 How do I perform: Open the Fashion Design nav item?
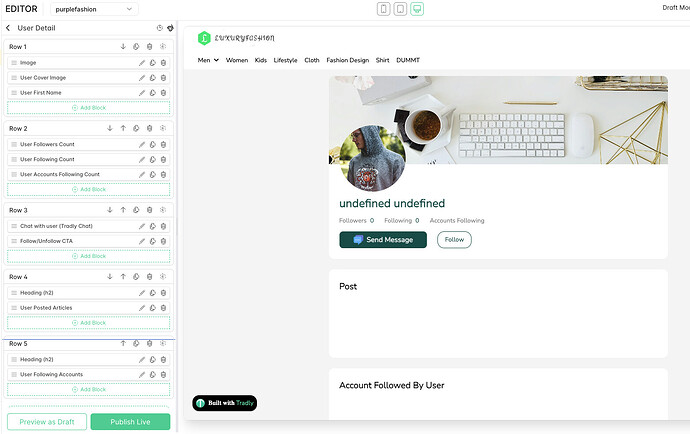(x=348, y=60)
